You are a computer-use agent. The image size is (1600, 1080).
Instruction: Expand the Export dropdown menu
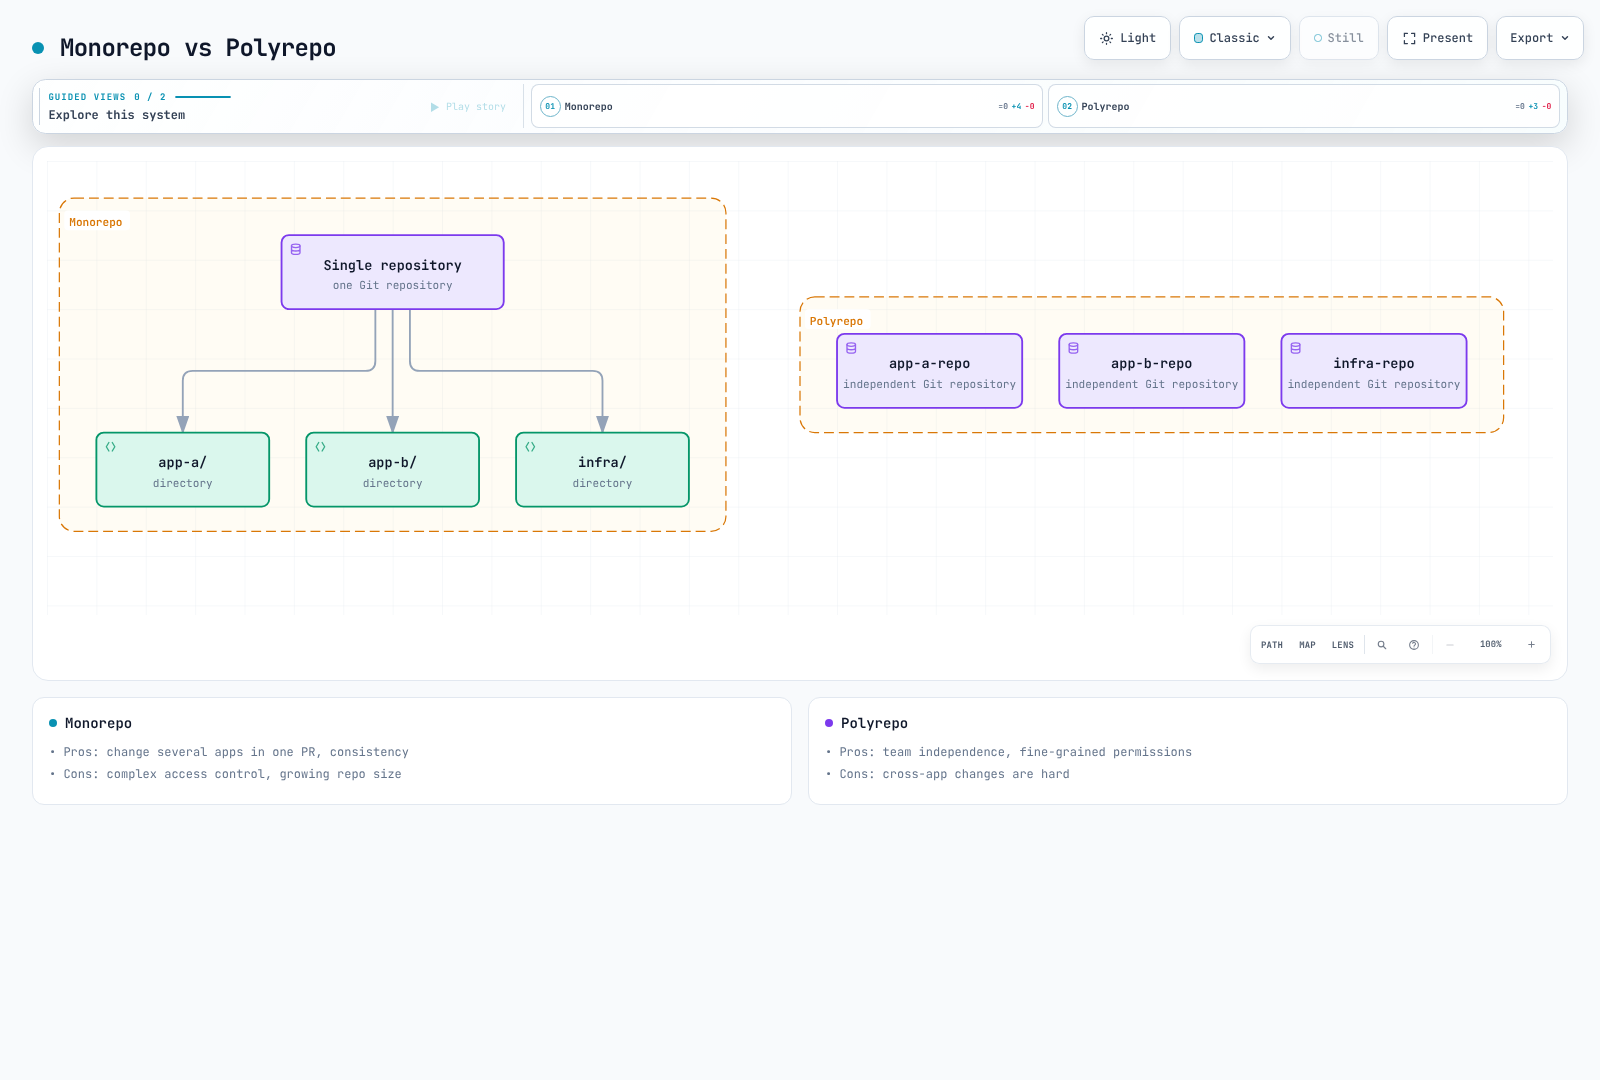pyautogui.click(x=1540, y=38)
